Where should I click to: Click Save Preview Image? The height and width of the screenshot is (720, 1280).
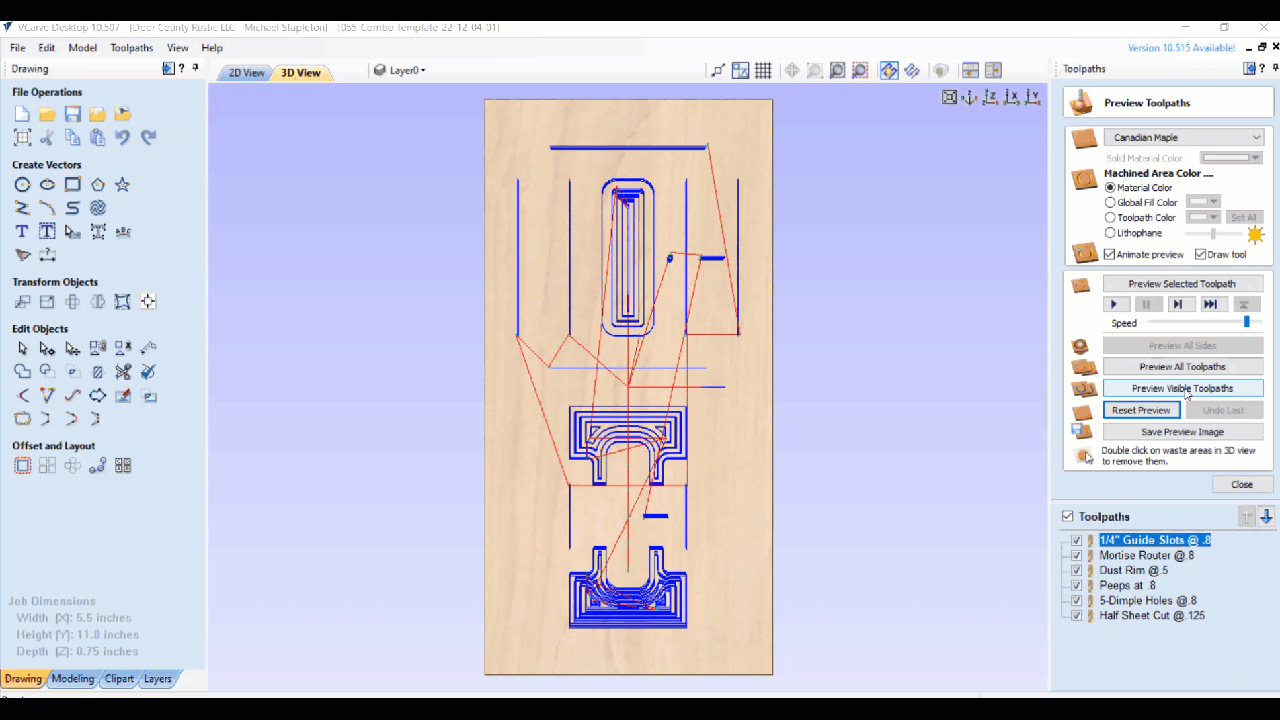[1183, 431]
